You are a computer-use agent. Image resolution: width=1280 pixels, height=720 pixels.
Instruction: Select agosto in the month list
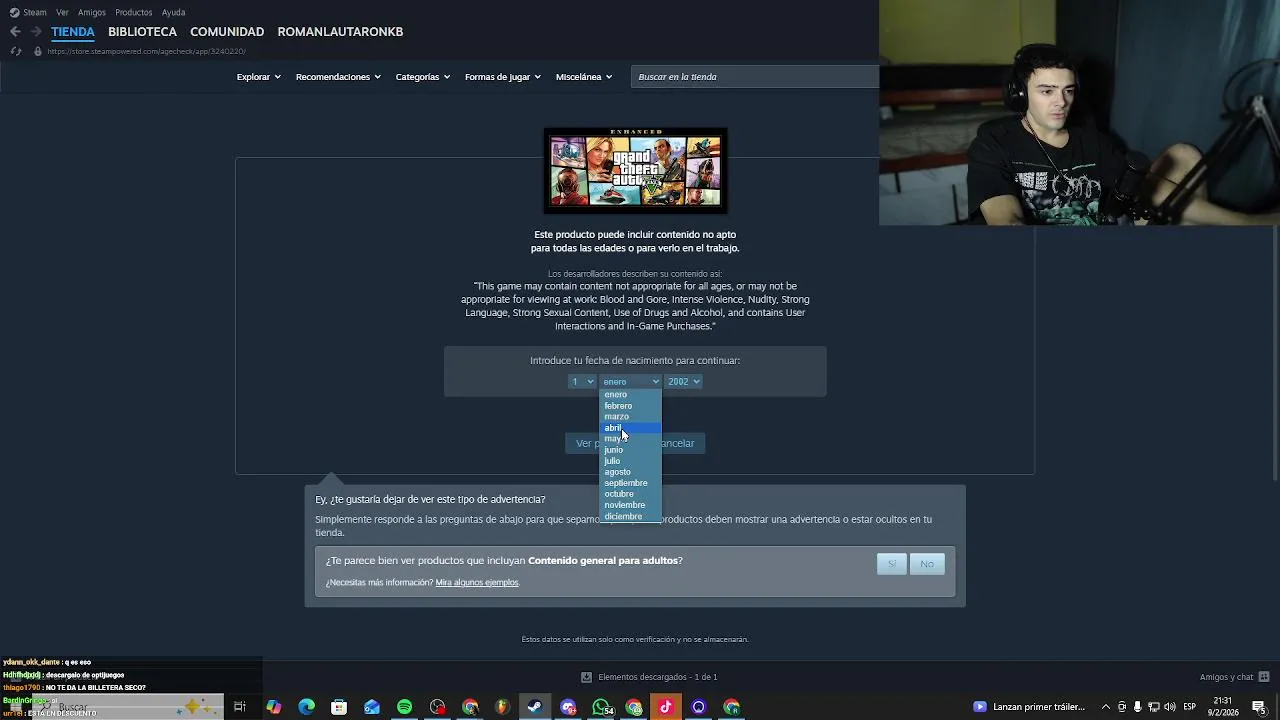coord(630,472)
